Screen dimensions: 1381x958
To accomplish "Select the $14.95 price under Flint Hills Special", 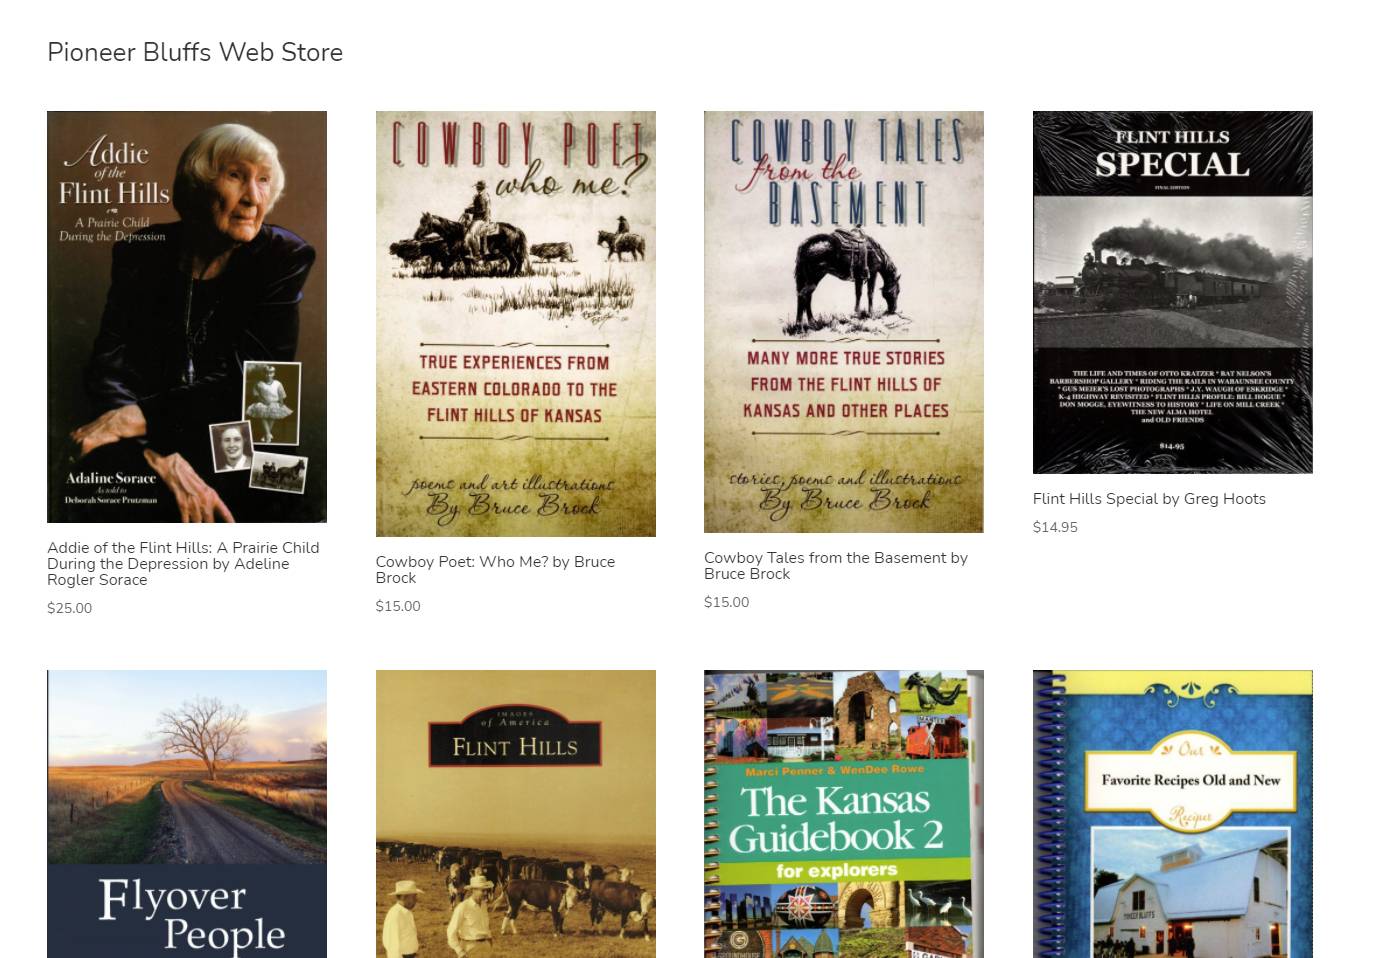I will [x=1055, y=527].
